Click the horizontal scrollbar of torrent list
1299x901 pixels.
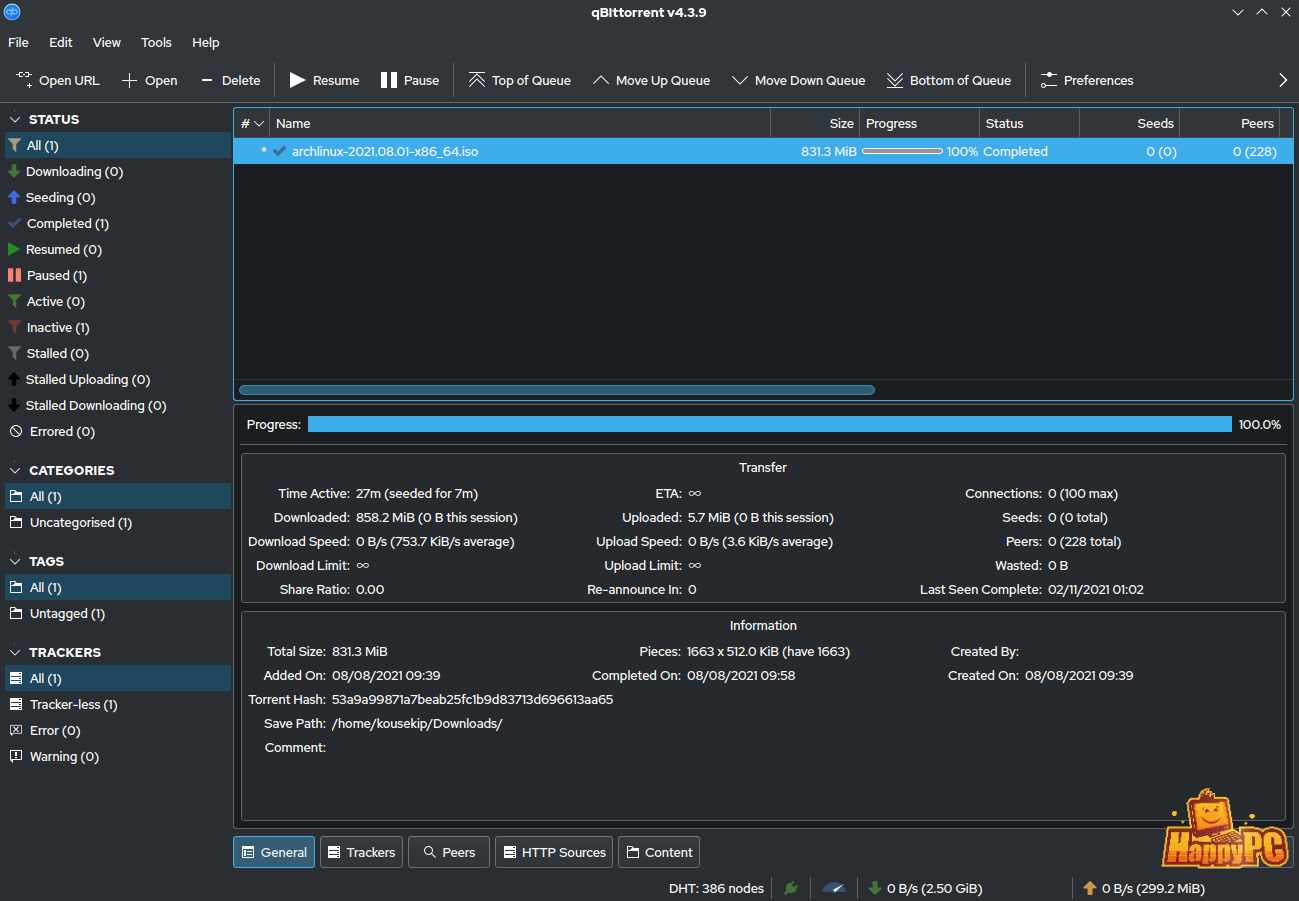[556, 390]
